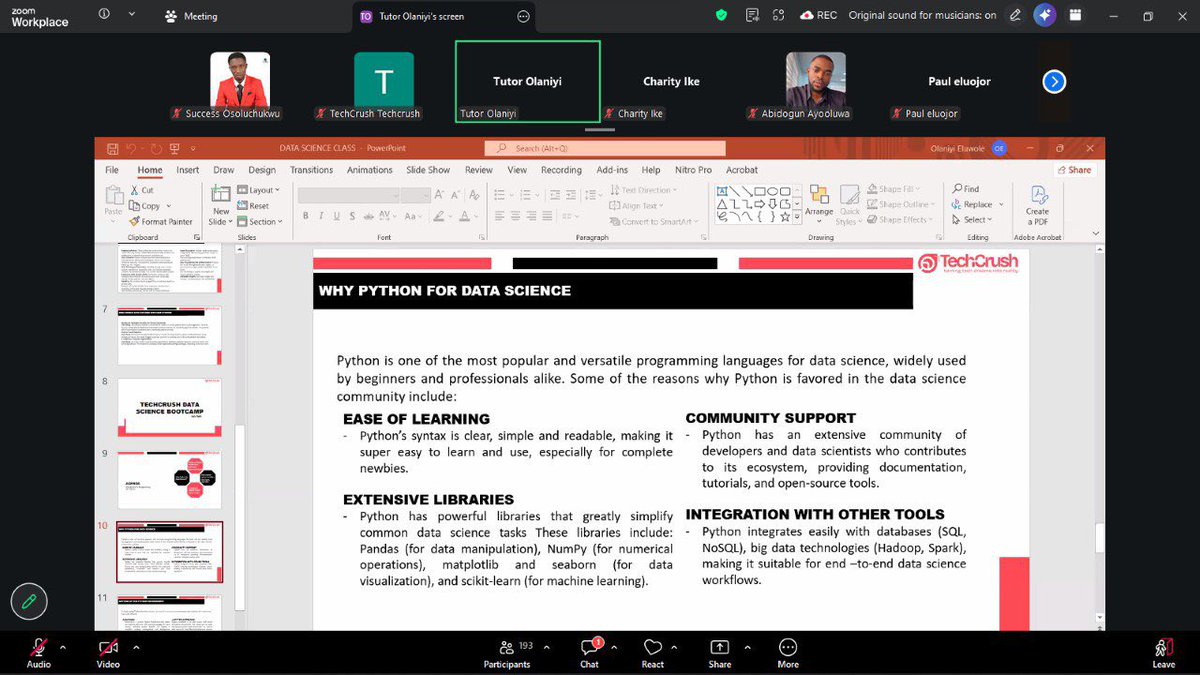Click the green annotate pencil button
The image size is (1200, 675).
click(x=29, y=601)
